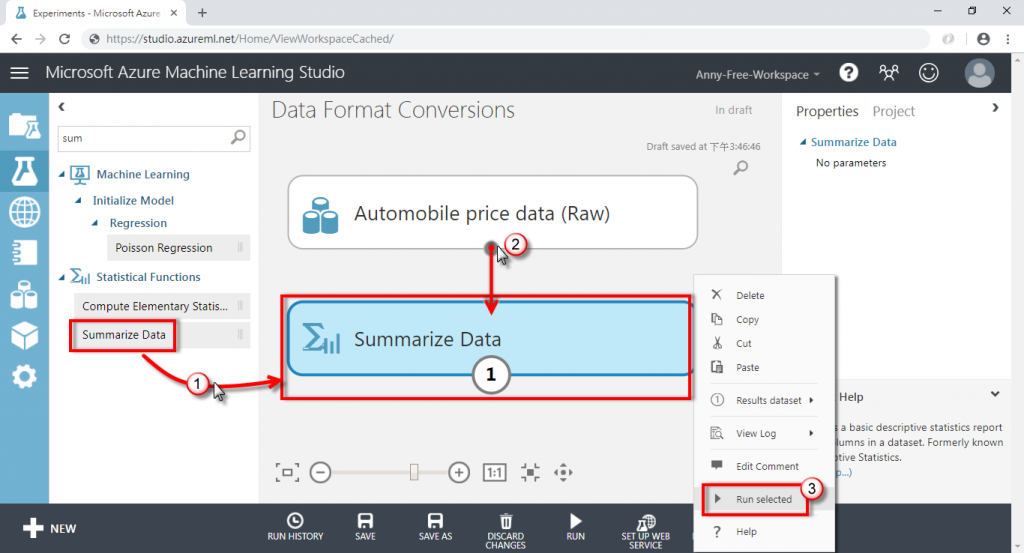The height and width of the screenshot is (553, 1024).
Task: Click the center selection icon in canvas toolbar
Action: (530, 472)
